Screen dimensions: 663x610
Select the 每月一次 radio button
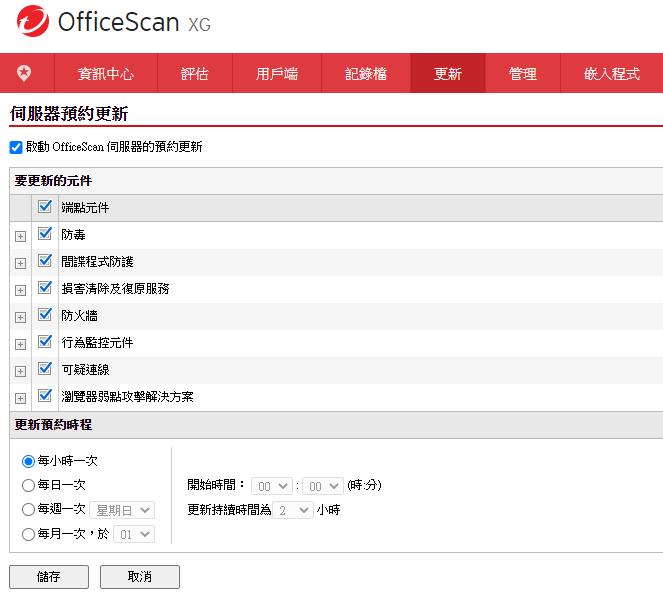28,534
